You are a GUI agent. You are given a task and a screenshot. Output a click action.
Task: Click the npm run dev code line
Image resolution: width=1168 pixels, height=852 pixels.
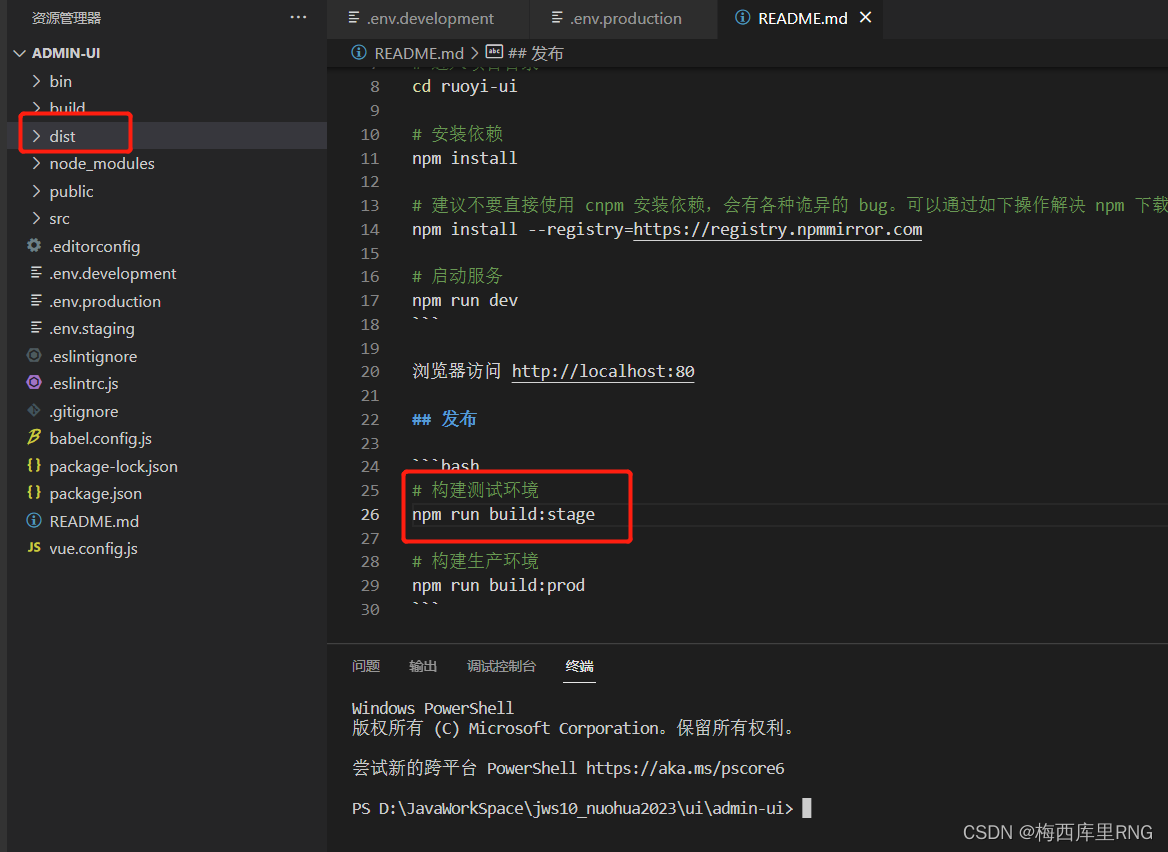pyautogui.click(x=465, y=301)
